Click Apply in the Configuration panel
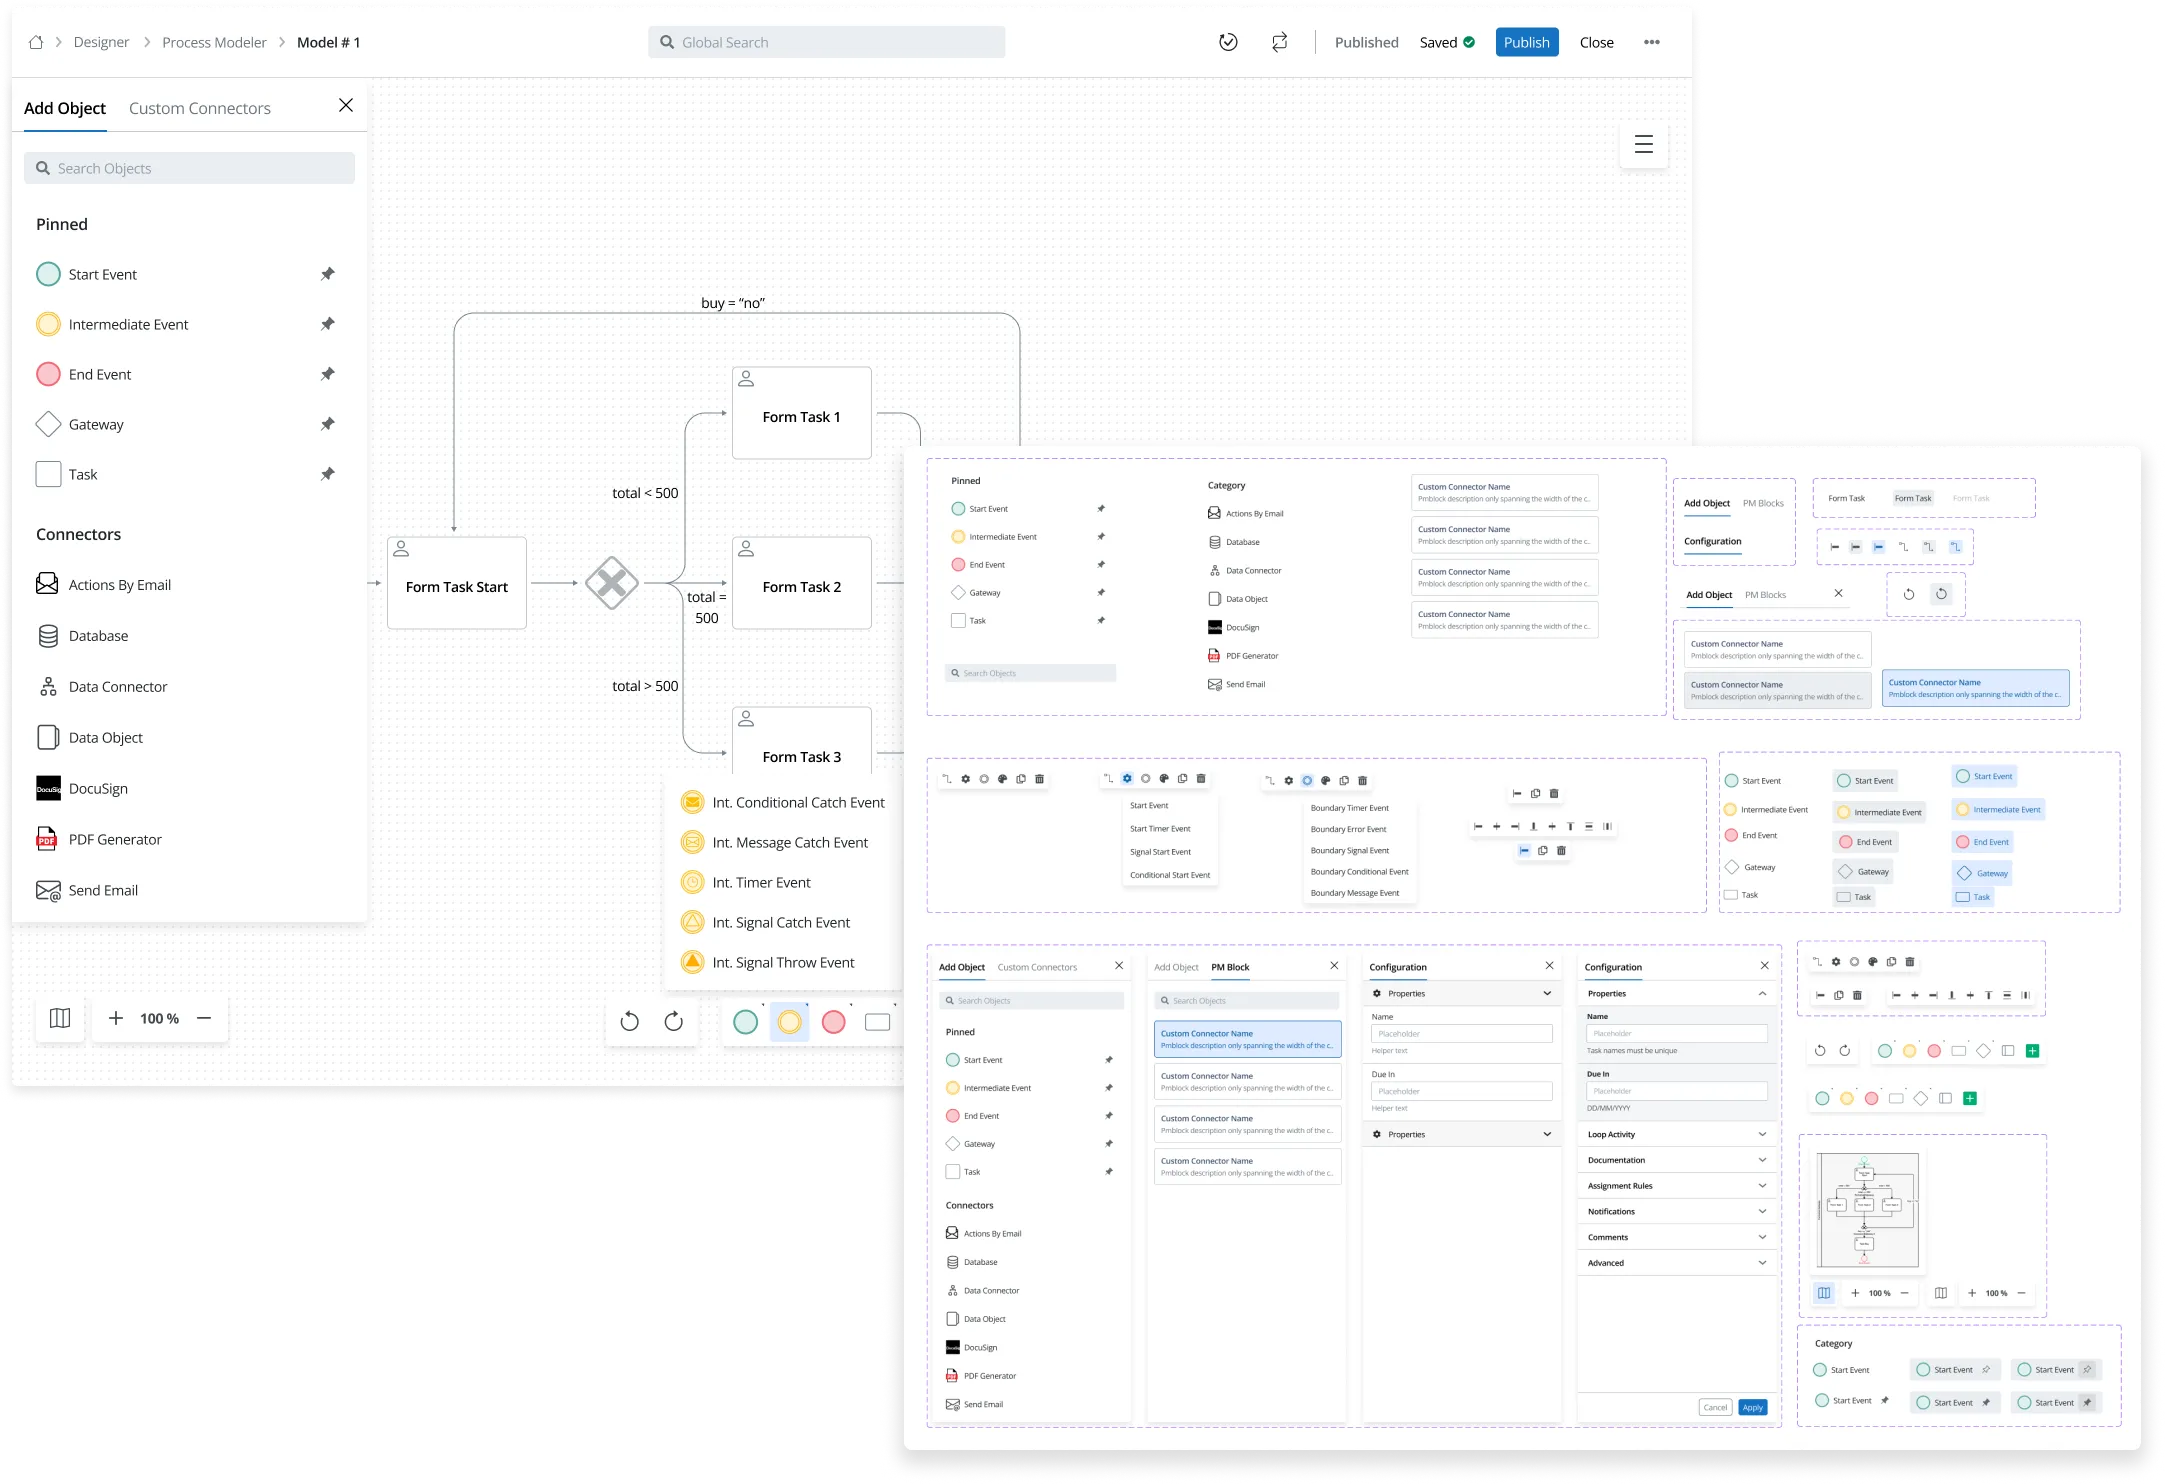 coord(1752,1407)
